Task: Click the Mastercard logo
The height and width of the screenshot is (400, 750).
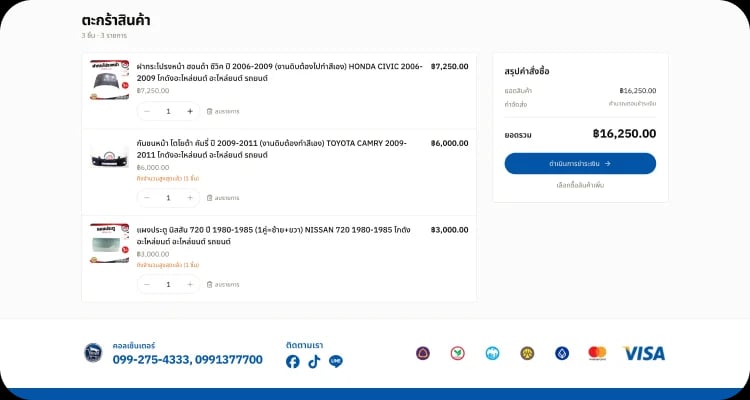Action: [597, 354]
